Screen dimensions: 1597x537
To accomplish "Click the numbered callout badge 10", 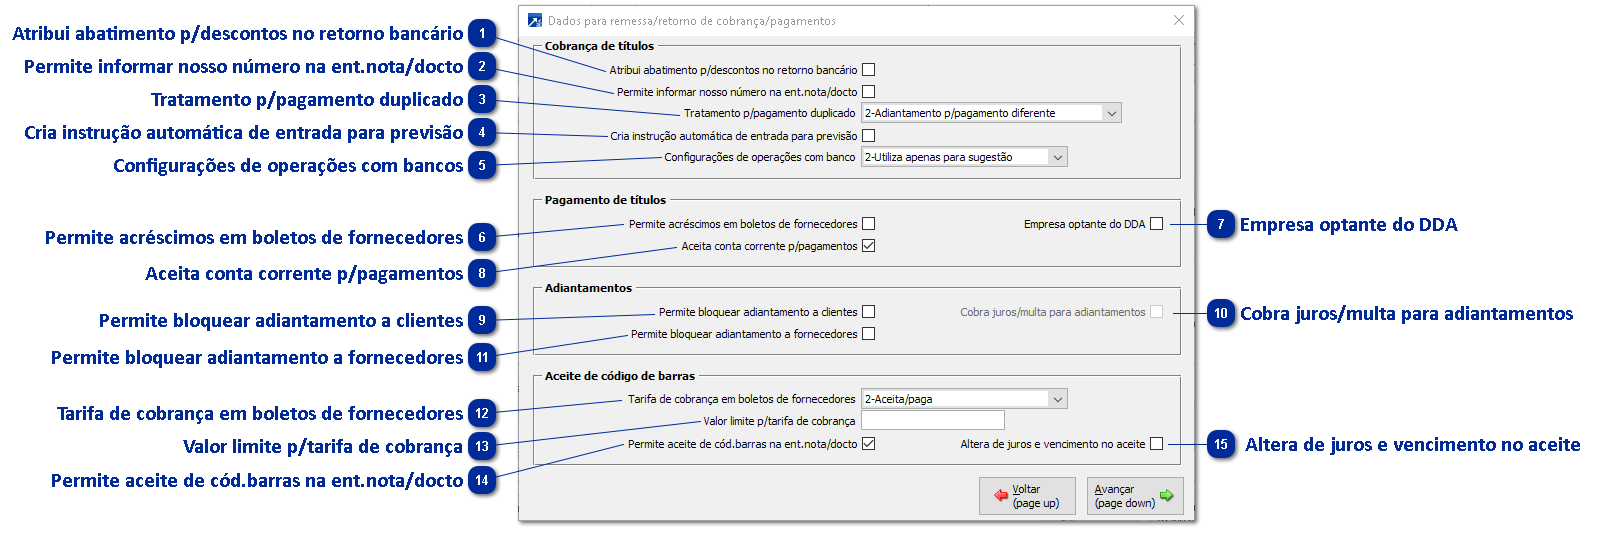I will [x=1221, y=314].
